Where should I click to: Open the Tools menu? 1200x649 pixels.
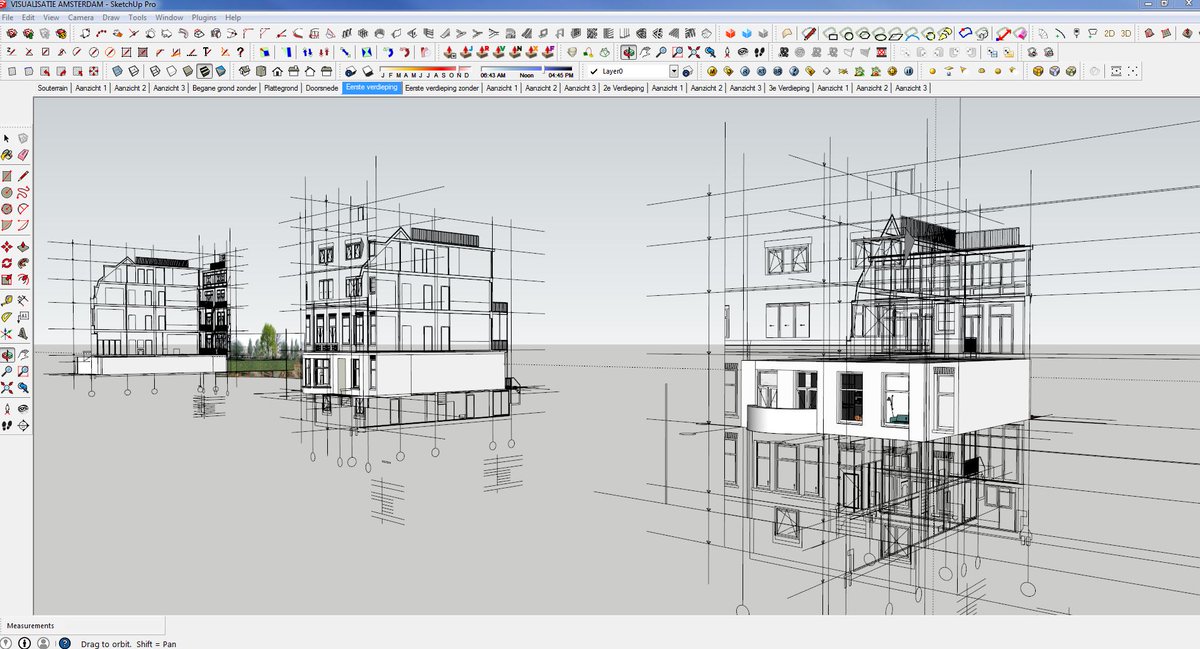tap(137, 18)
